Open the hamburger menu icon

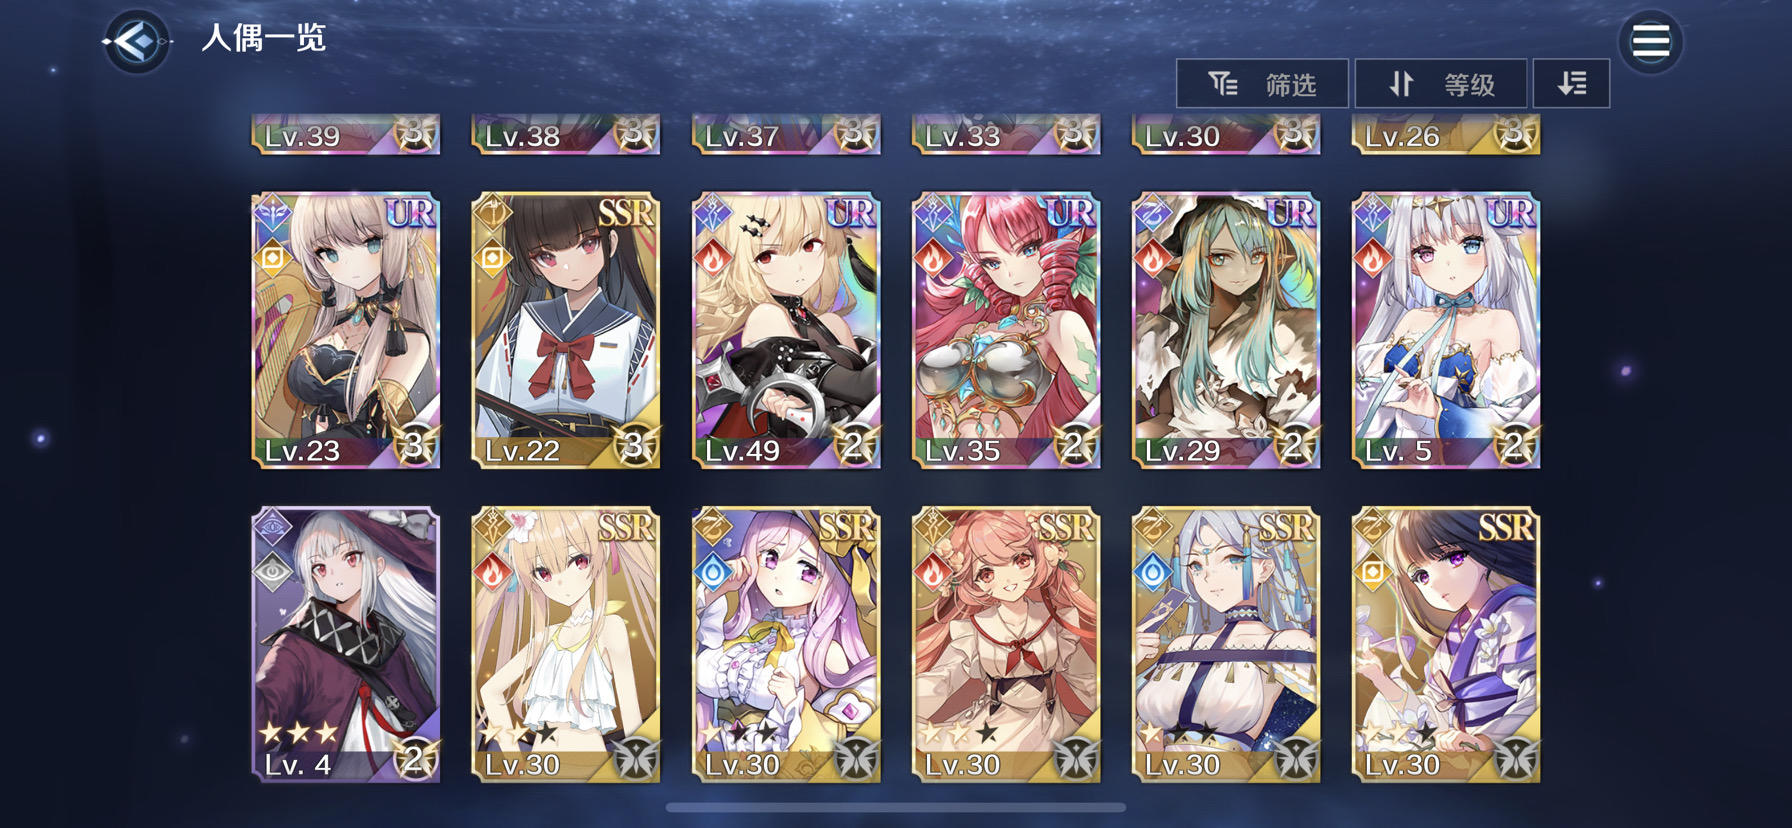[x=1650, y=42]
